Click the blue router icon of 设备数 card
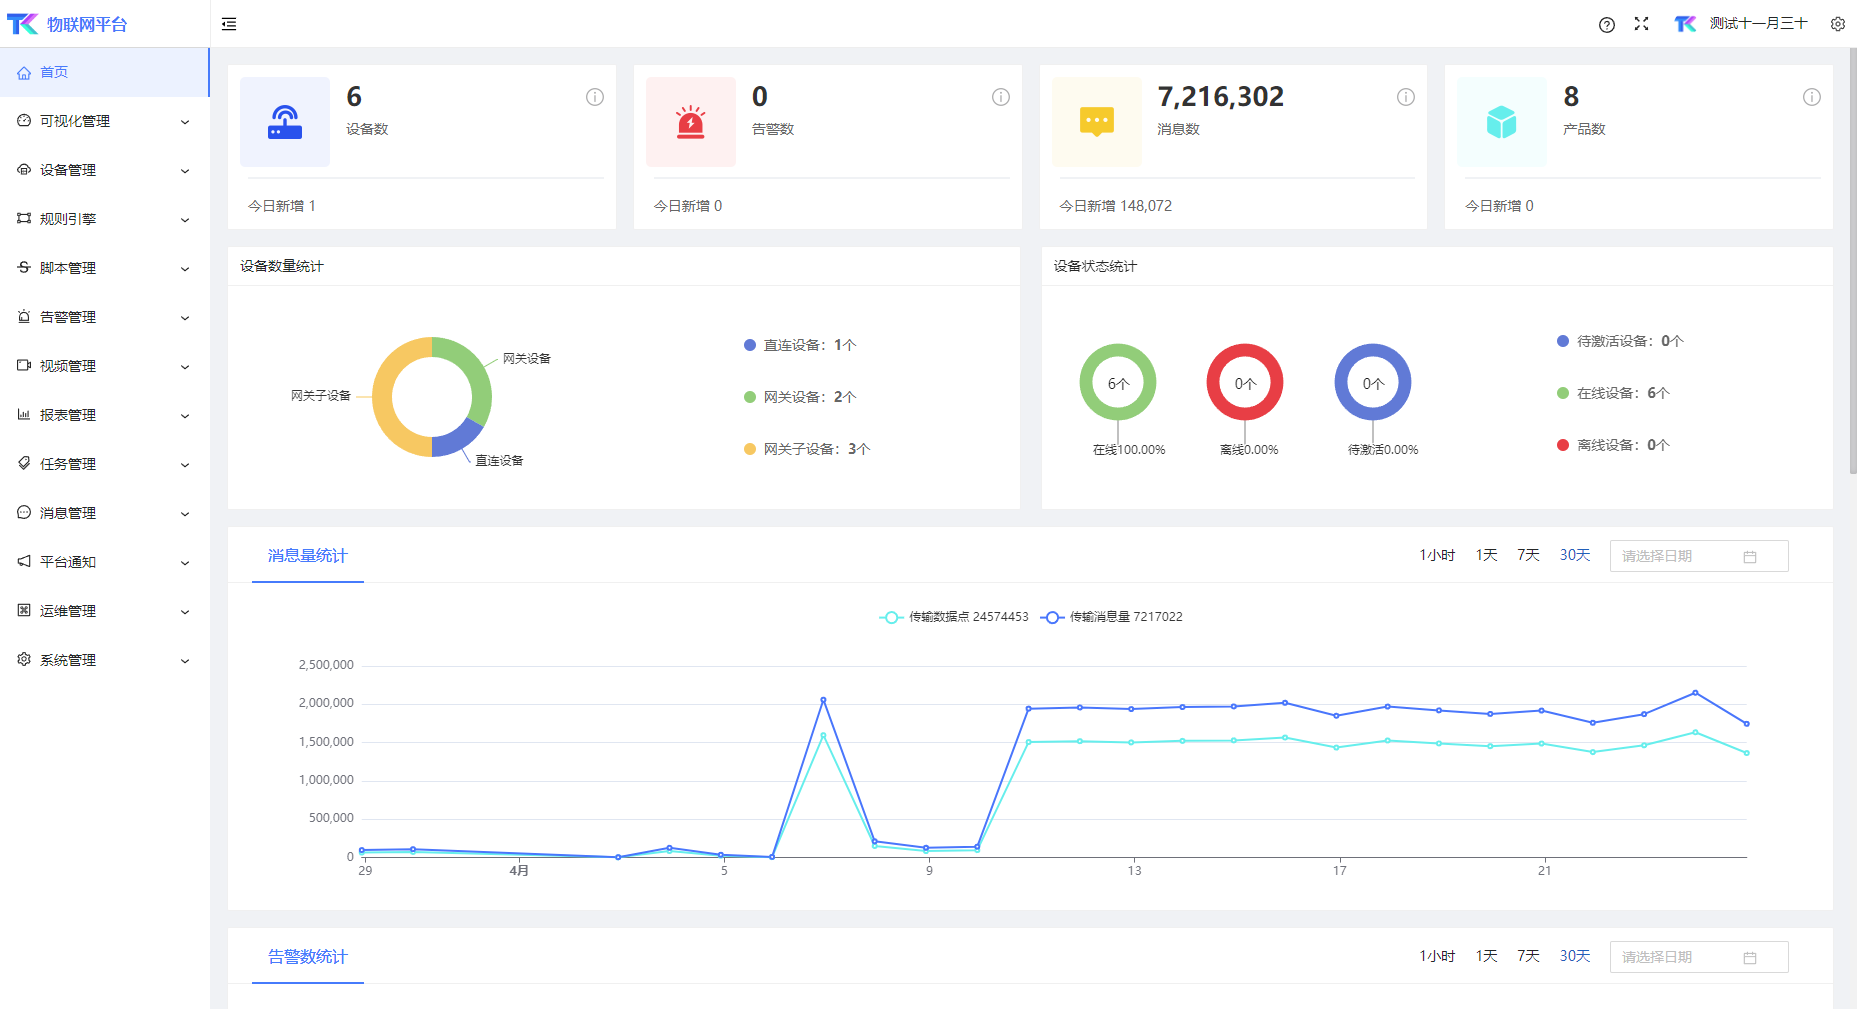 click(285, 122)
